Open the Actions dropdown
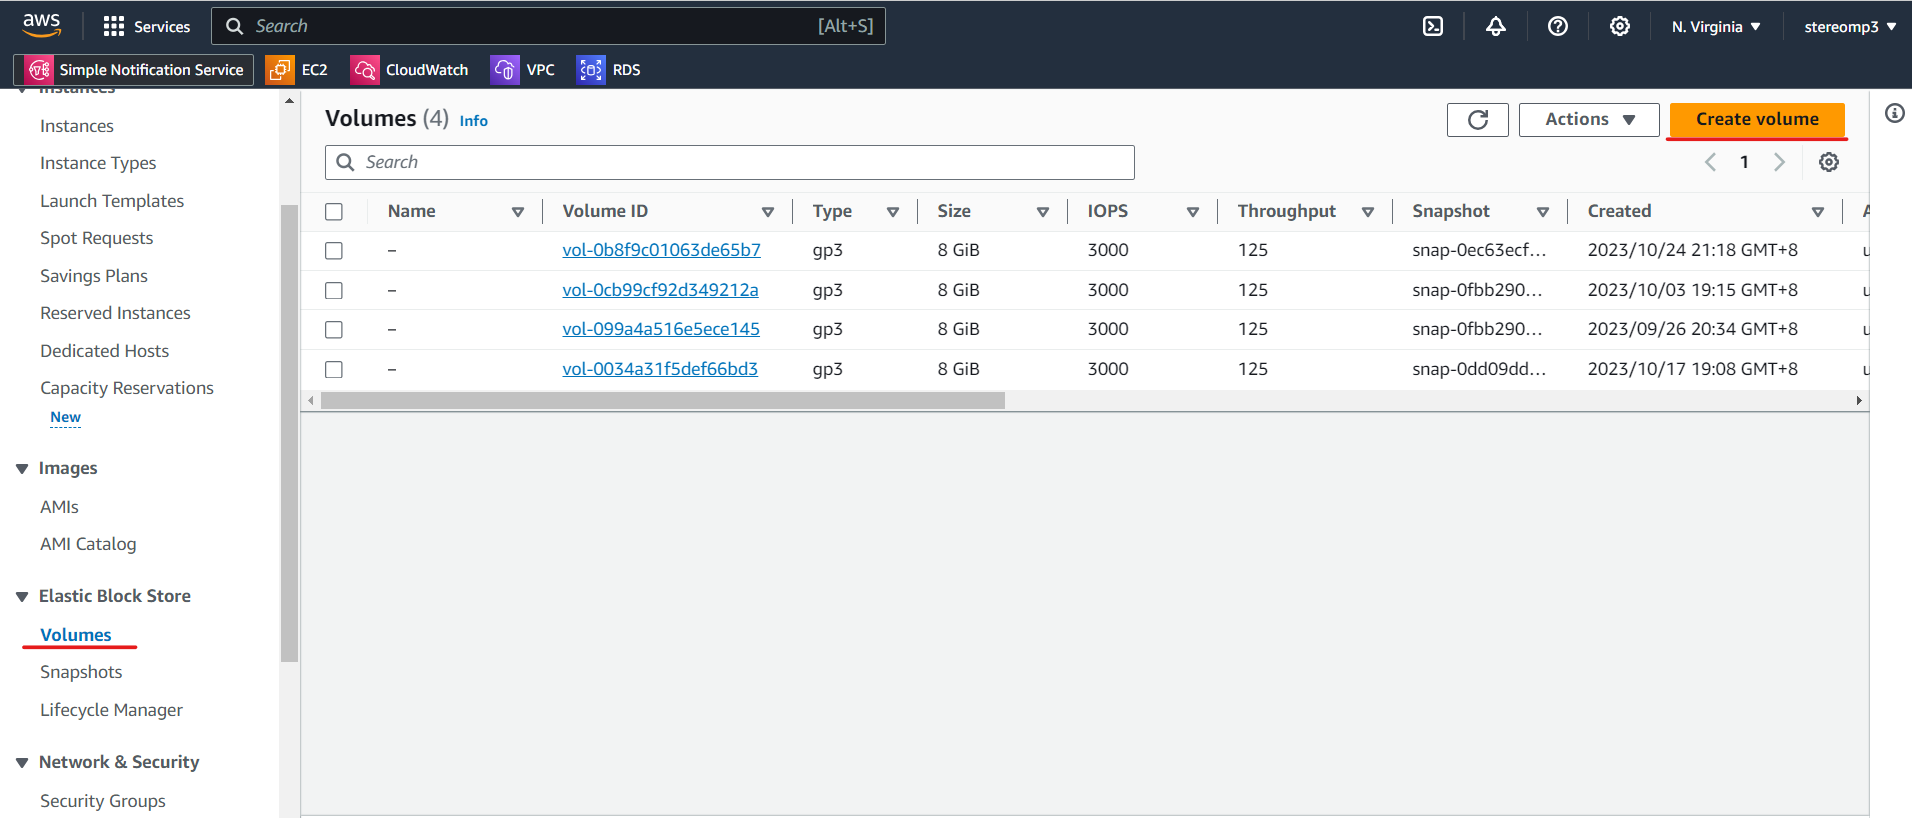Image resolution: width=1912 pixels, height=818 pixels. pos(1589,120)
